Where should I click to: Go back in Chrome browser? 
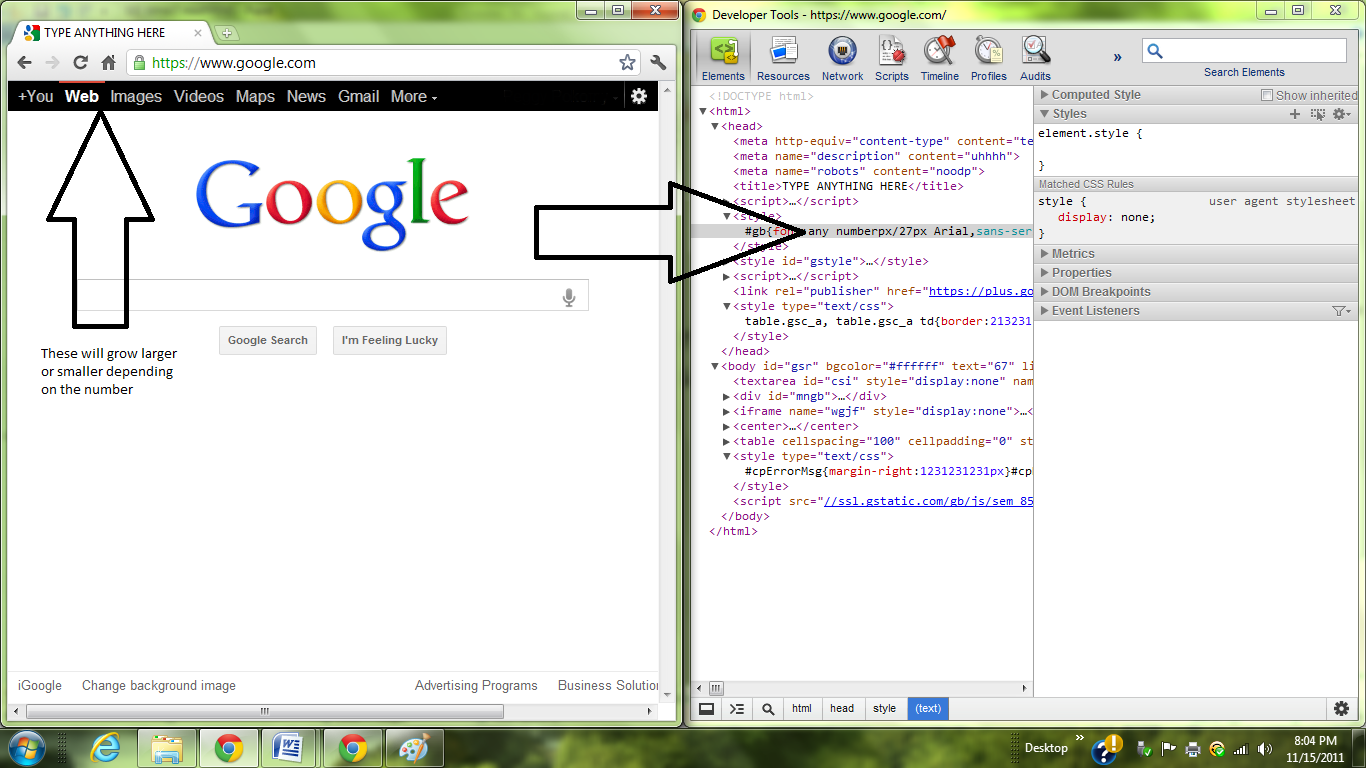click(x=25, y=63)
